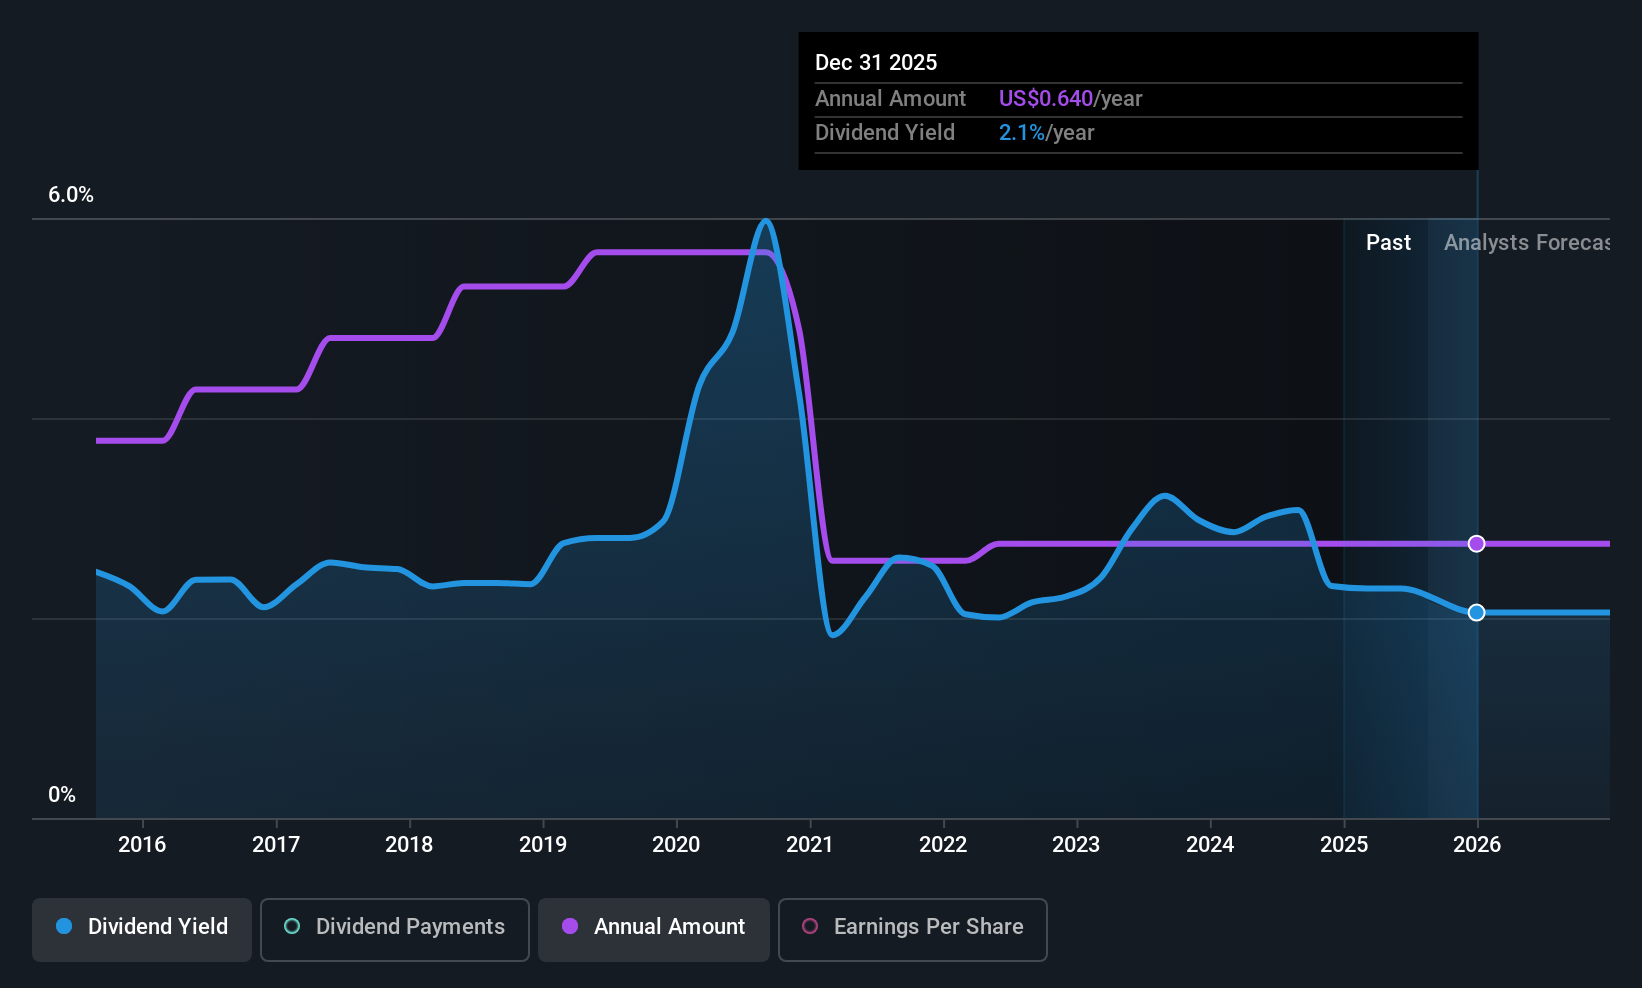
Task: Click the hollow Dividend Payments legend circle
Action: [292, 927]
